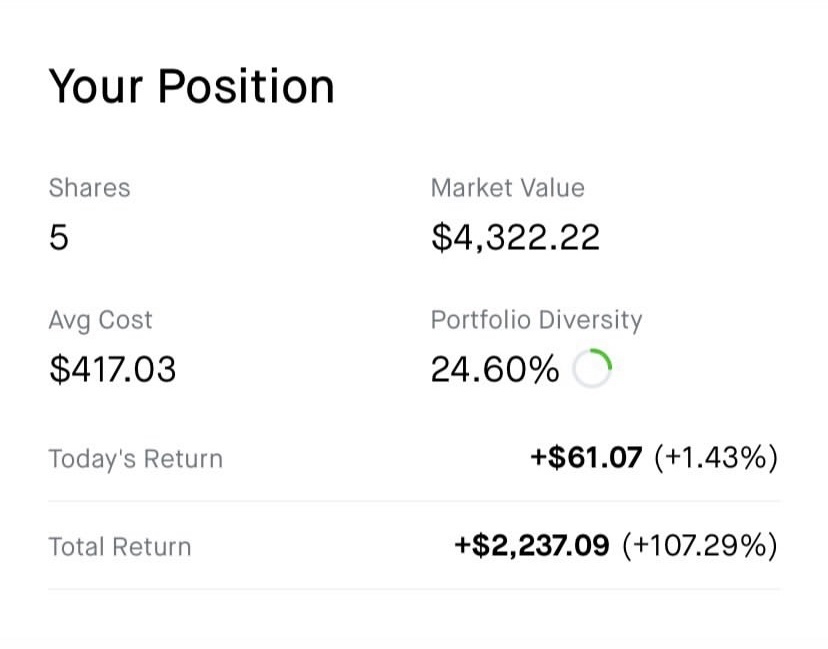Click the +$2,237.09 total return amount
Image resolution: width=828 pixels, height=649 pixels.
click(x=532, y=546)
